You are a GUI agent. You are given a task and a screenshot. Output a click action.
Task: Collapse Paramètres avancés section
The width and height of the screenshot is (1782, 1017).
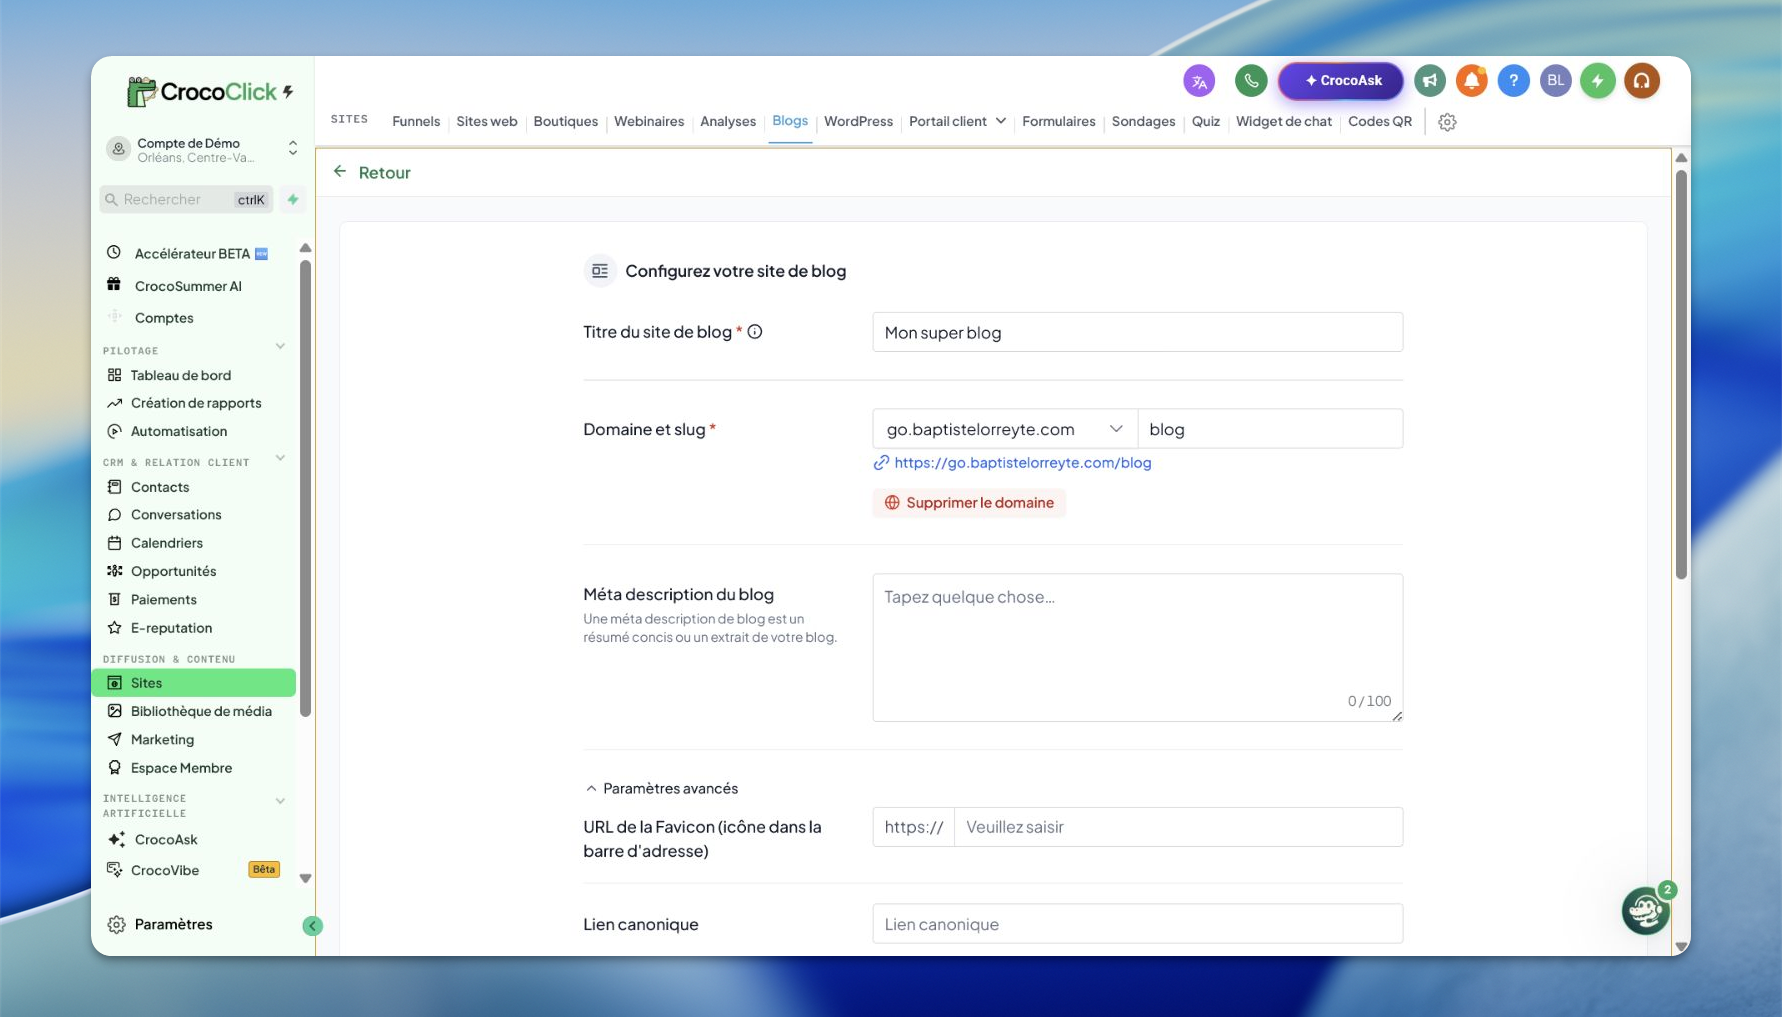[661, 789]
